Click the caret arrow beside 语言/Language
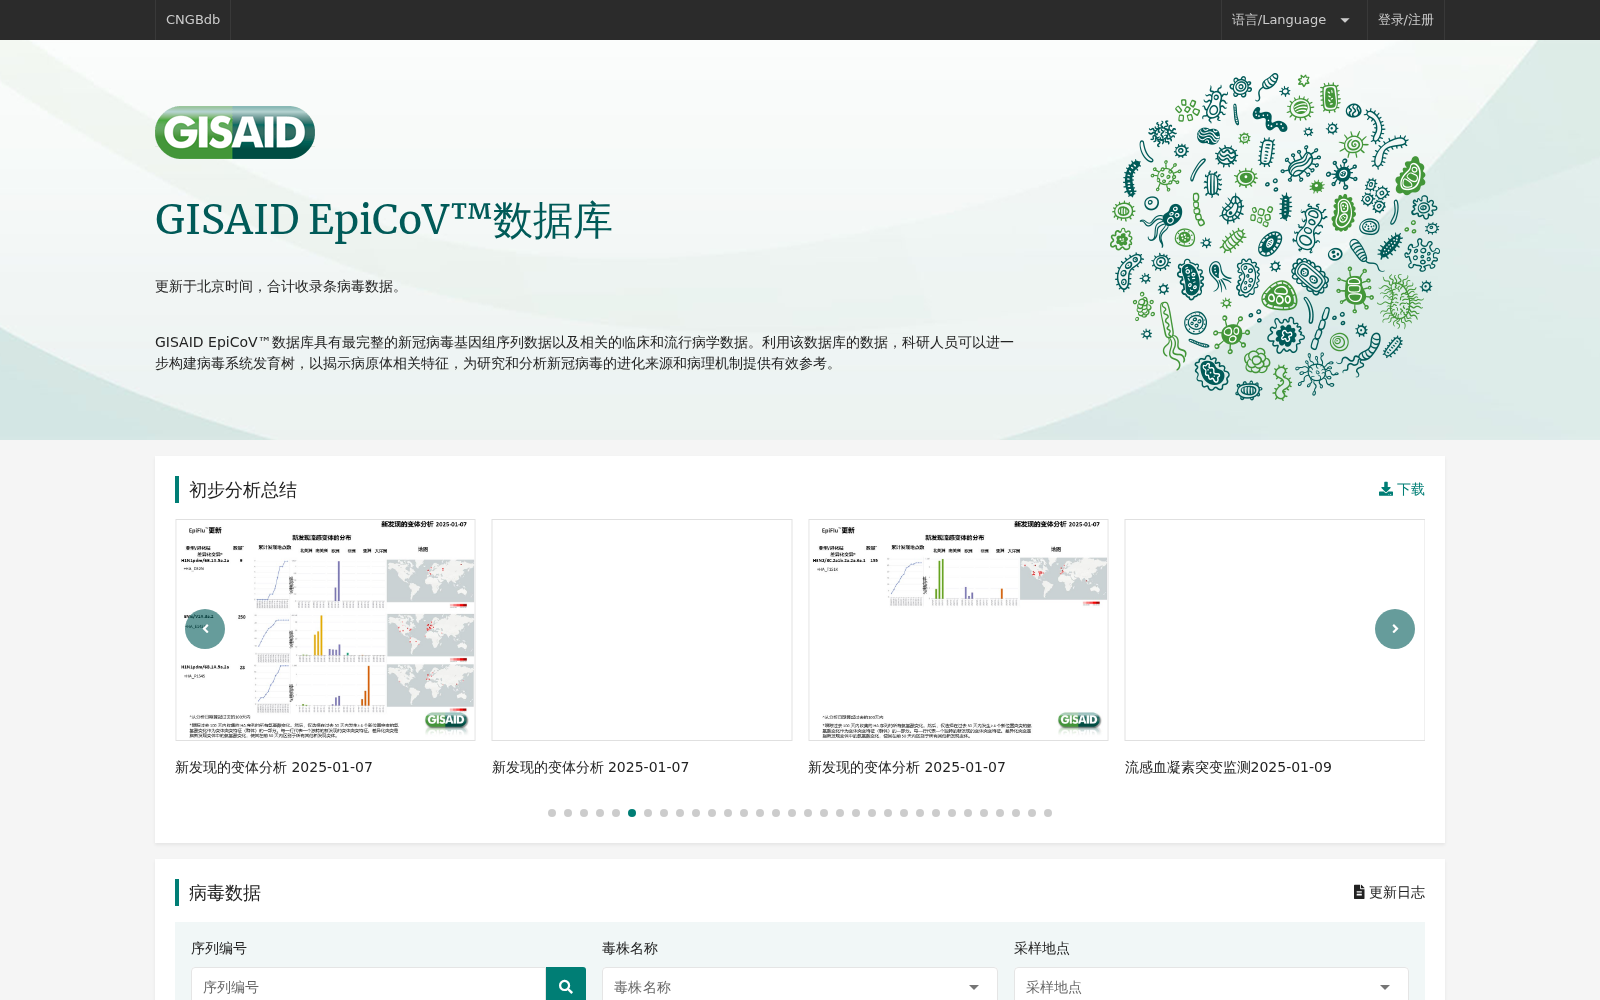 pos(1345,20)
